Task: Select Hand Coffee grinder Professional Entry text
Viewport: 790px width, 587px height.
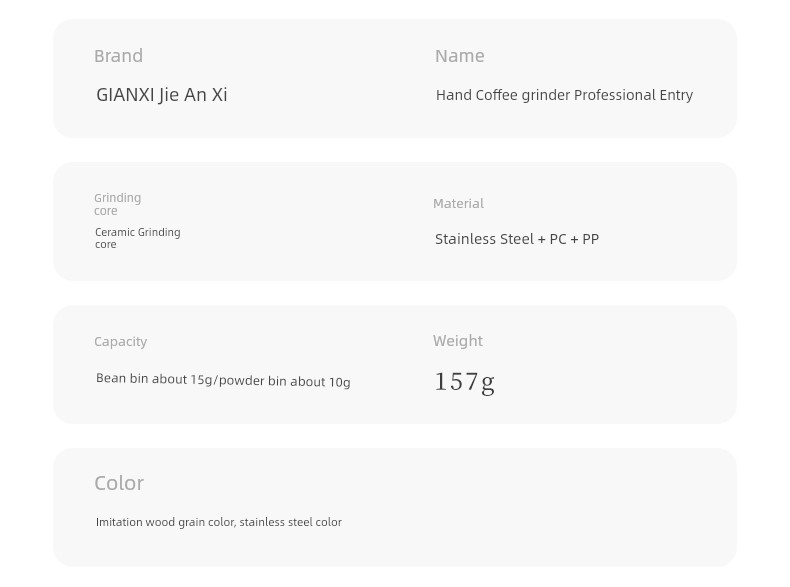Action: 564,95
